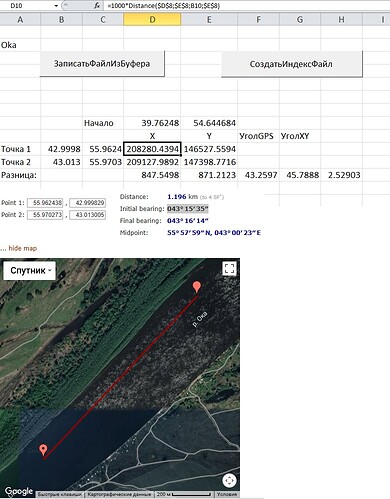Open the Street View pan control icon
390x499 pixels.
coord(229,480)
